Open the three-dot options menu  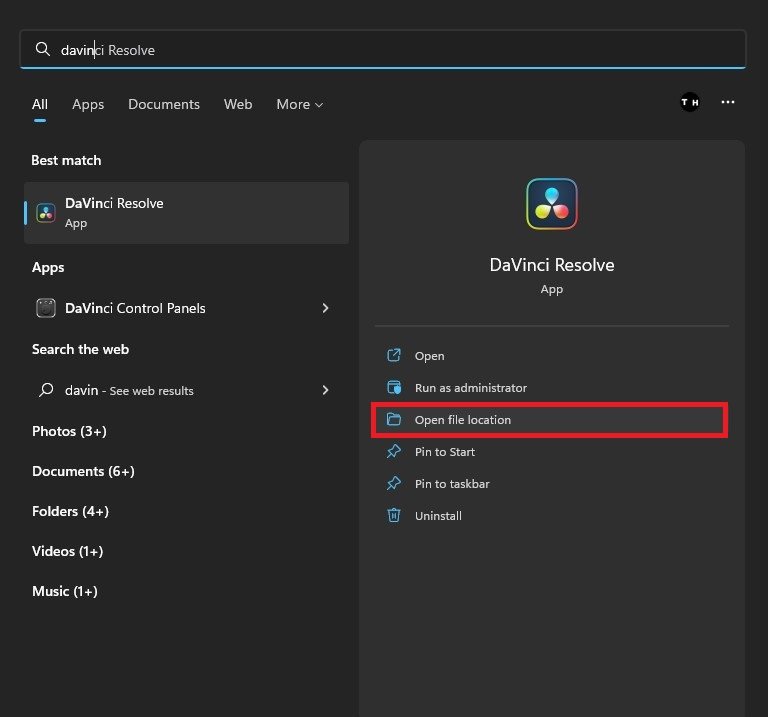(728, 102)
